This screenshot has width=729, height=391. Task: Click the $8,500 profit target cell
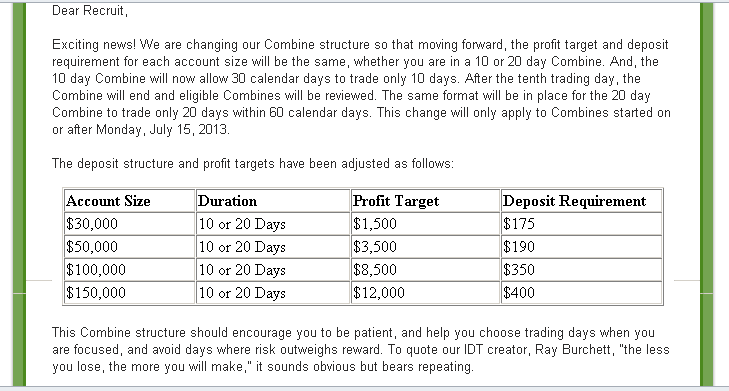coord(425,270)
